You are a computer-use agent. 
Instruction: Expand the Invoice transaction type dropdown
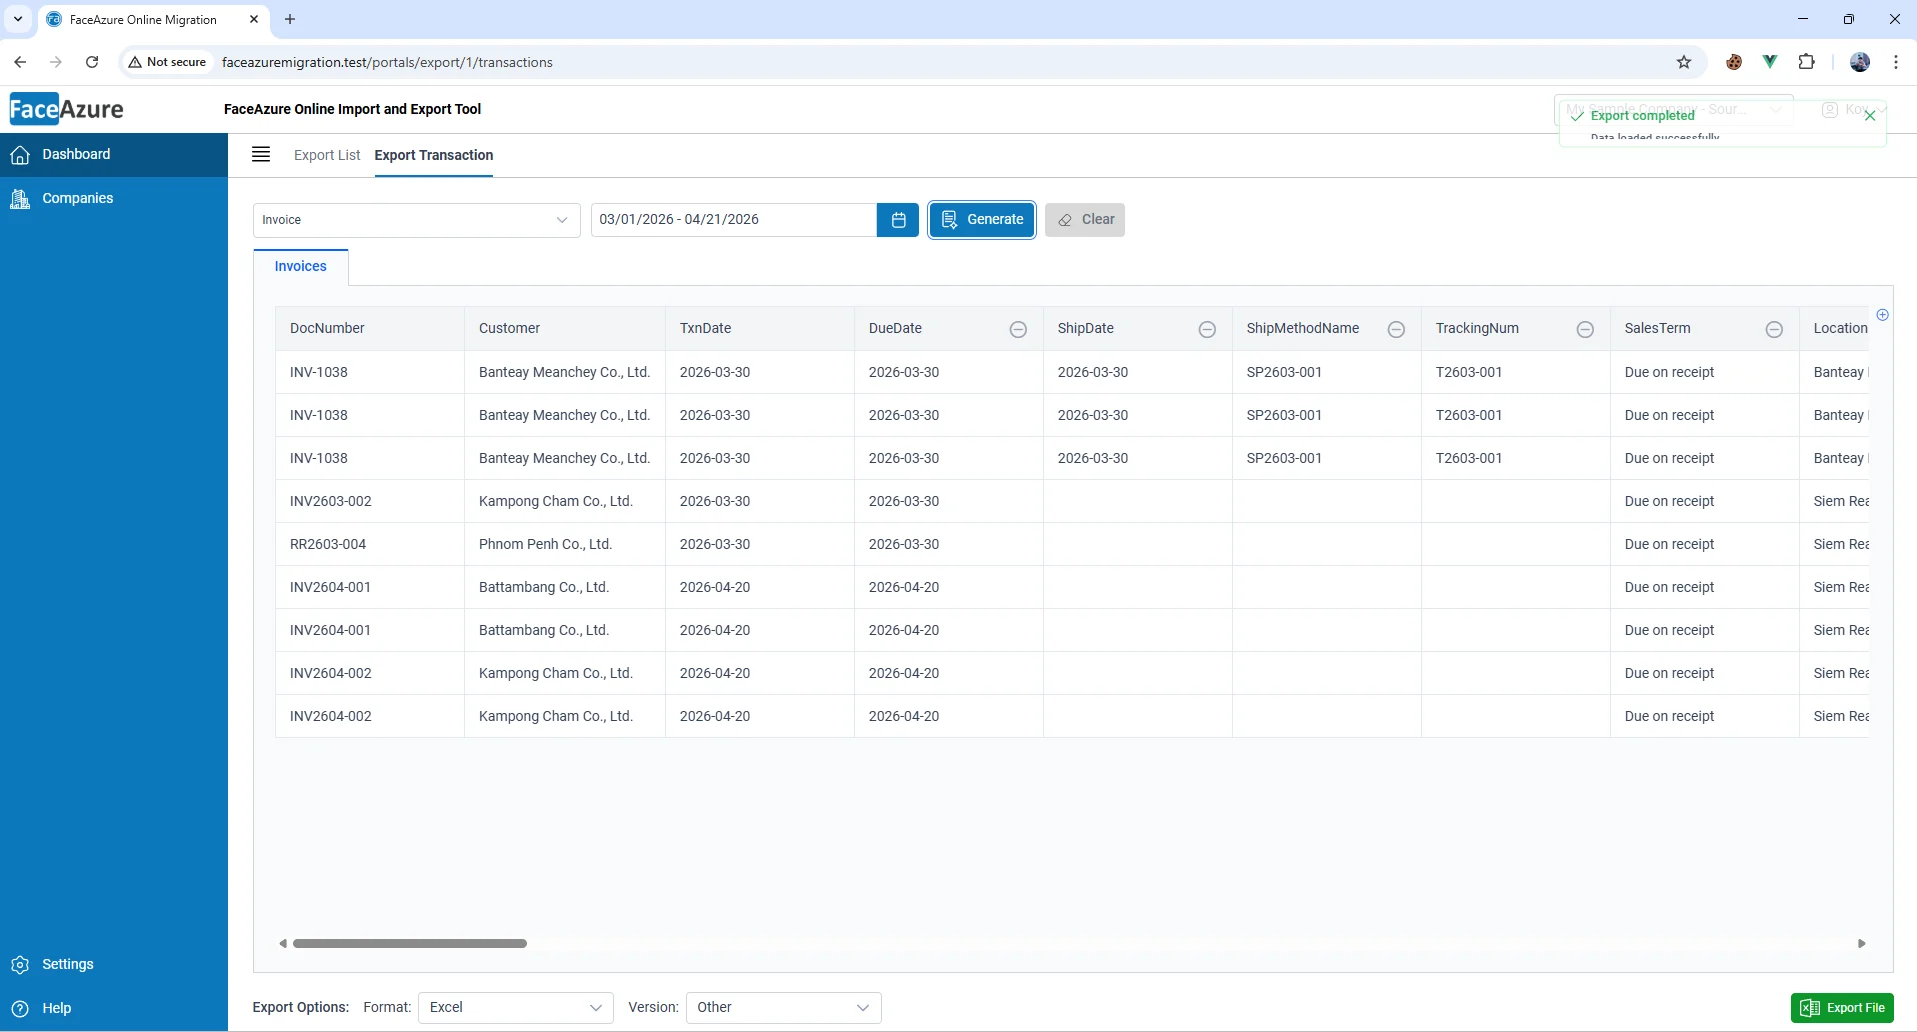point(416,220)
